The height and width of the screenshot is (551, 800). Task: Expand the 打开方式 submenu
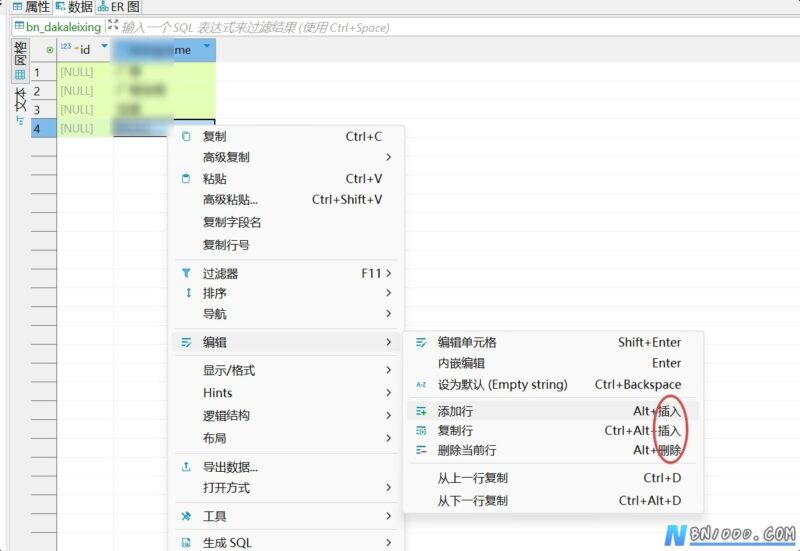[389, 488]
